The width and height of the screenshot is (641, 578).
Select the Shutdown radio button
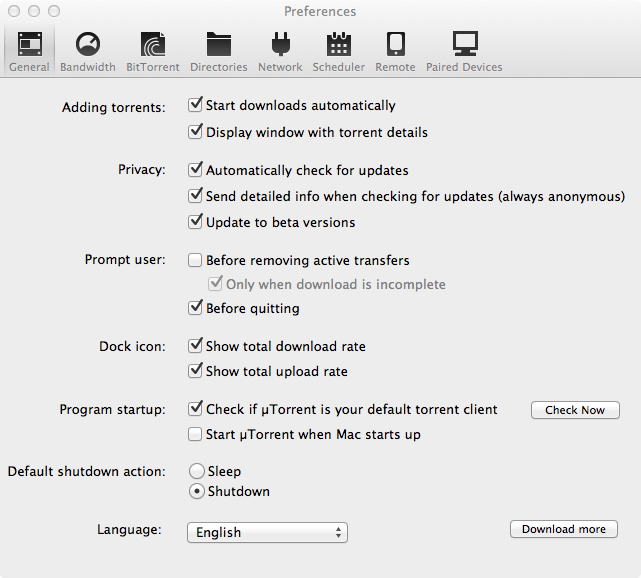(197, 491)
